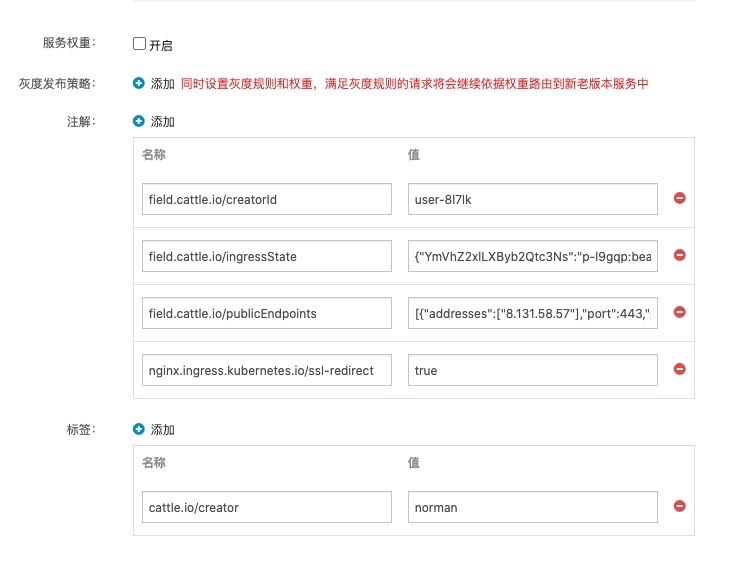Viewport: 739px width, 562px height.
Task: Delete the nginx ssl-redirect annotation row
Action: click(x=680, y=369)
